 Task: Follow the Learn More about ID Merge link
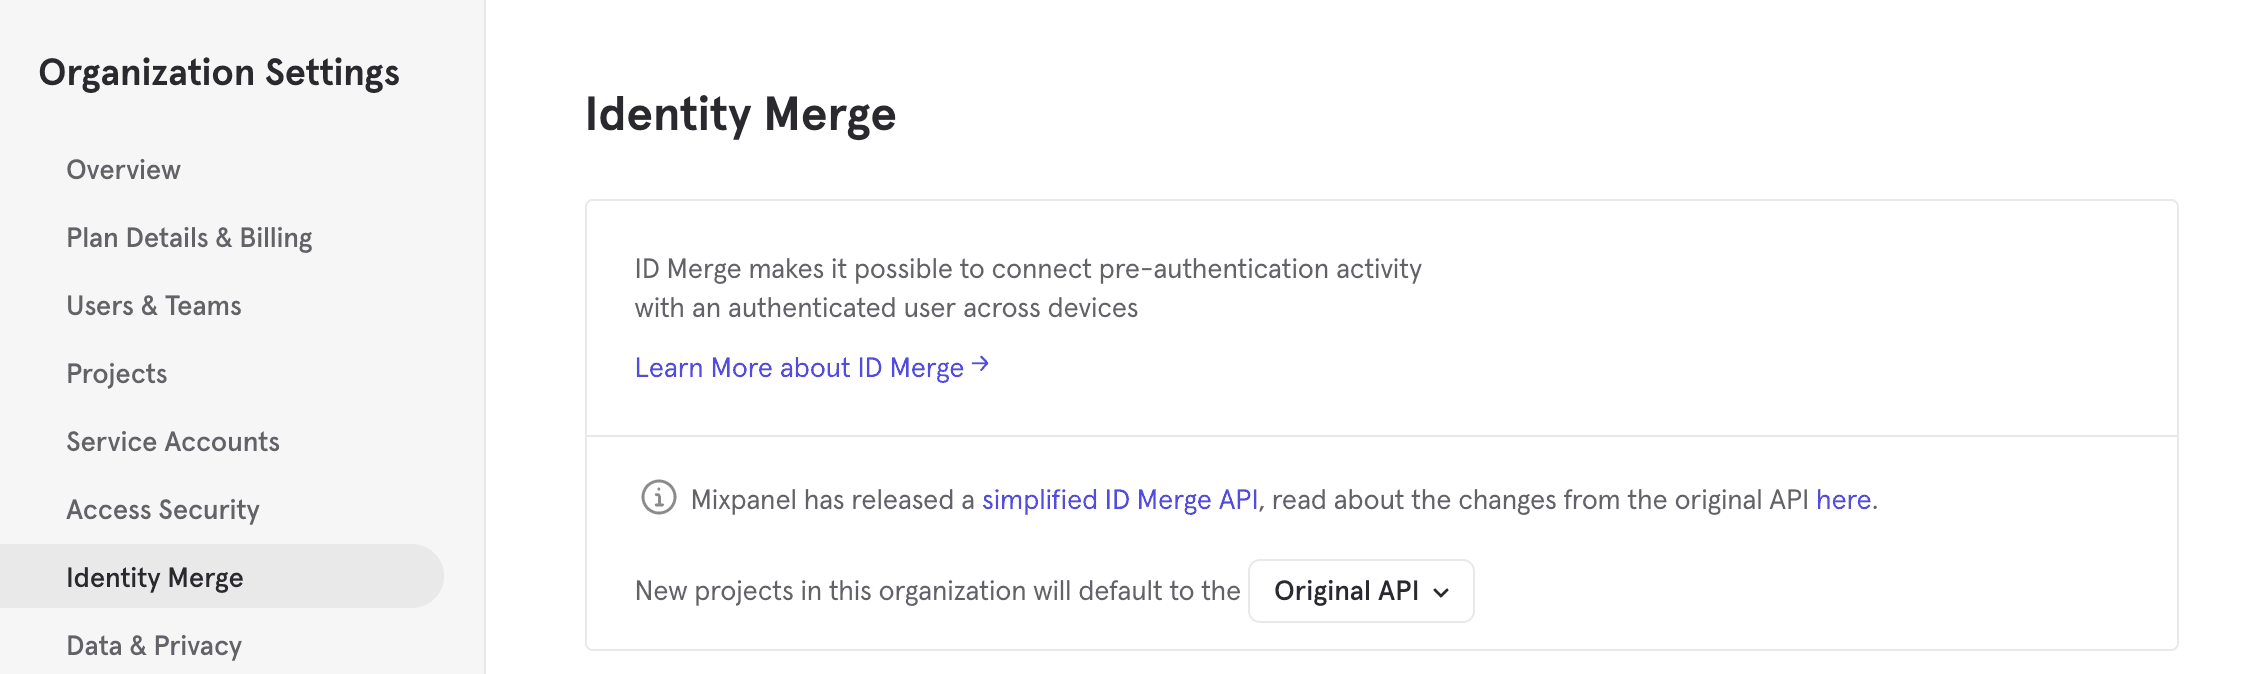click(x=799, y=368)
